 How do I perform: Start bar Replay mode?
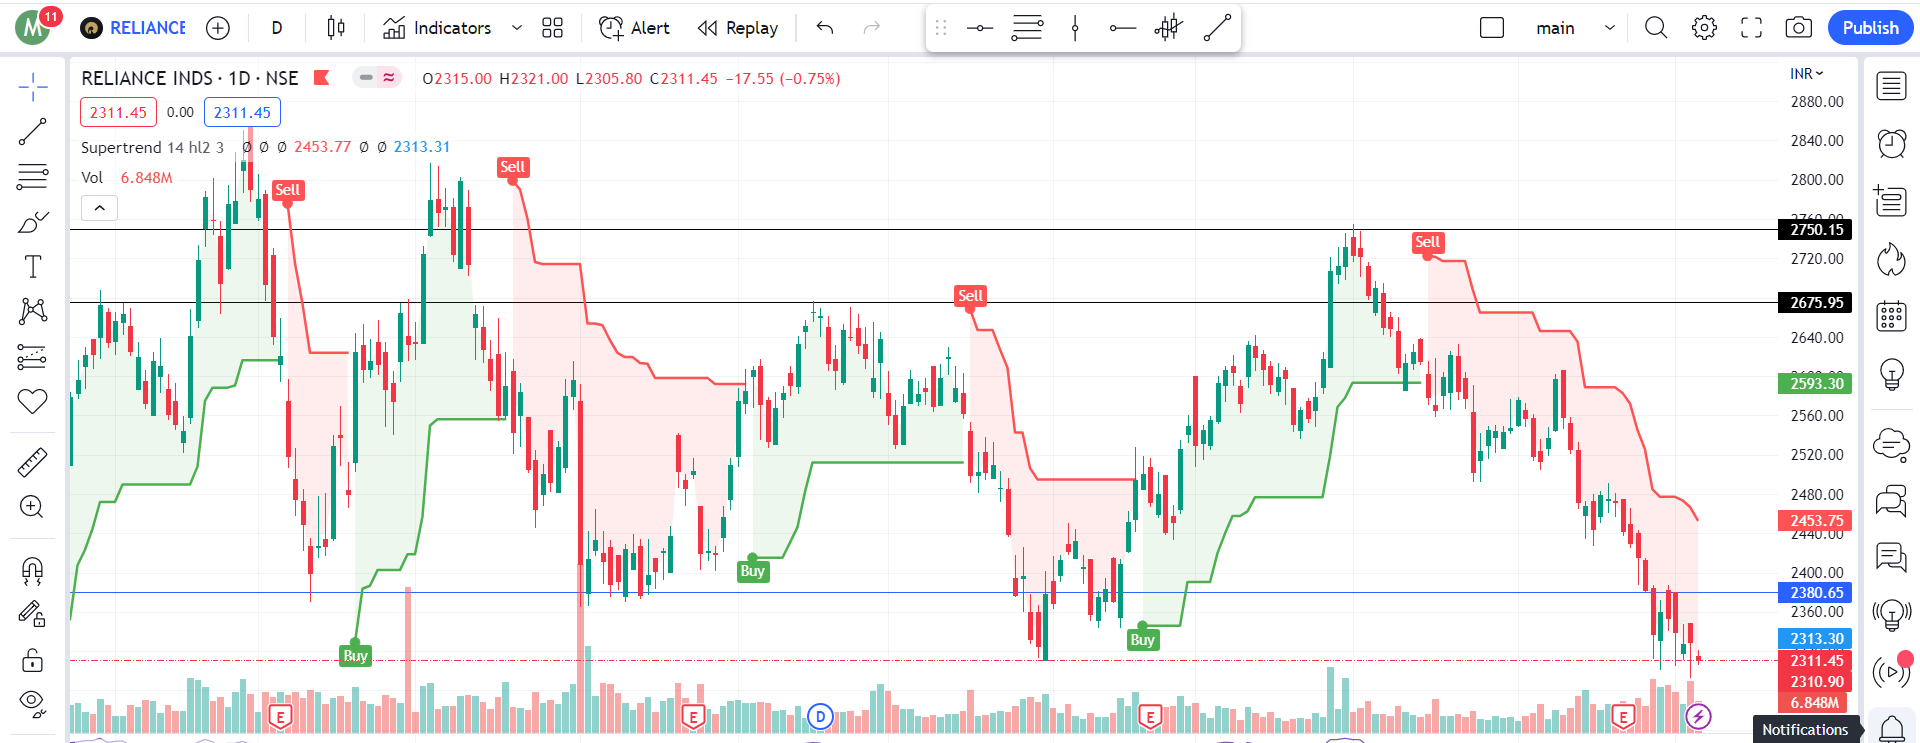coord(738,28)
